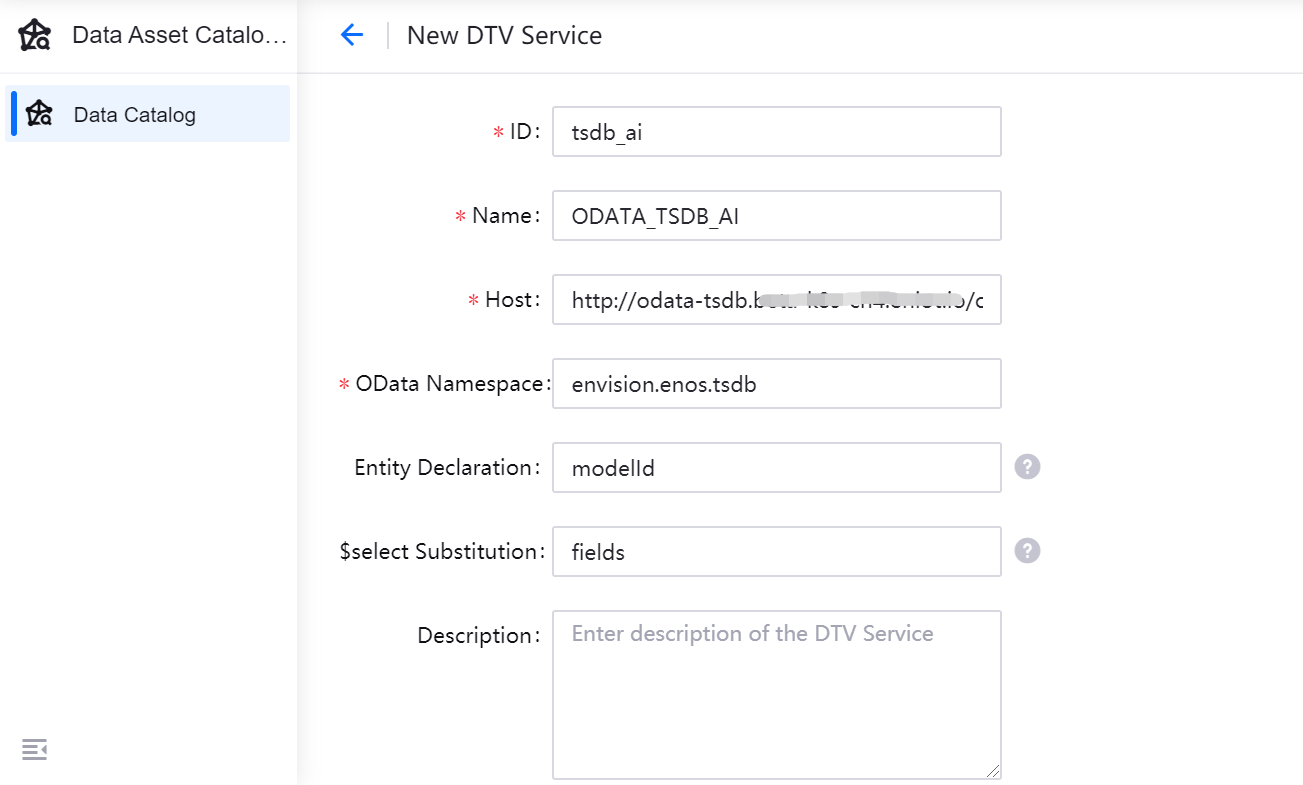Click the Host URL field

click(777, 300)
